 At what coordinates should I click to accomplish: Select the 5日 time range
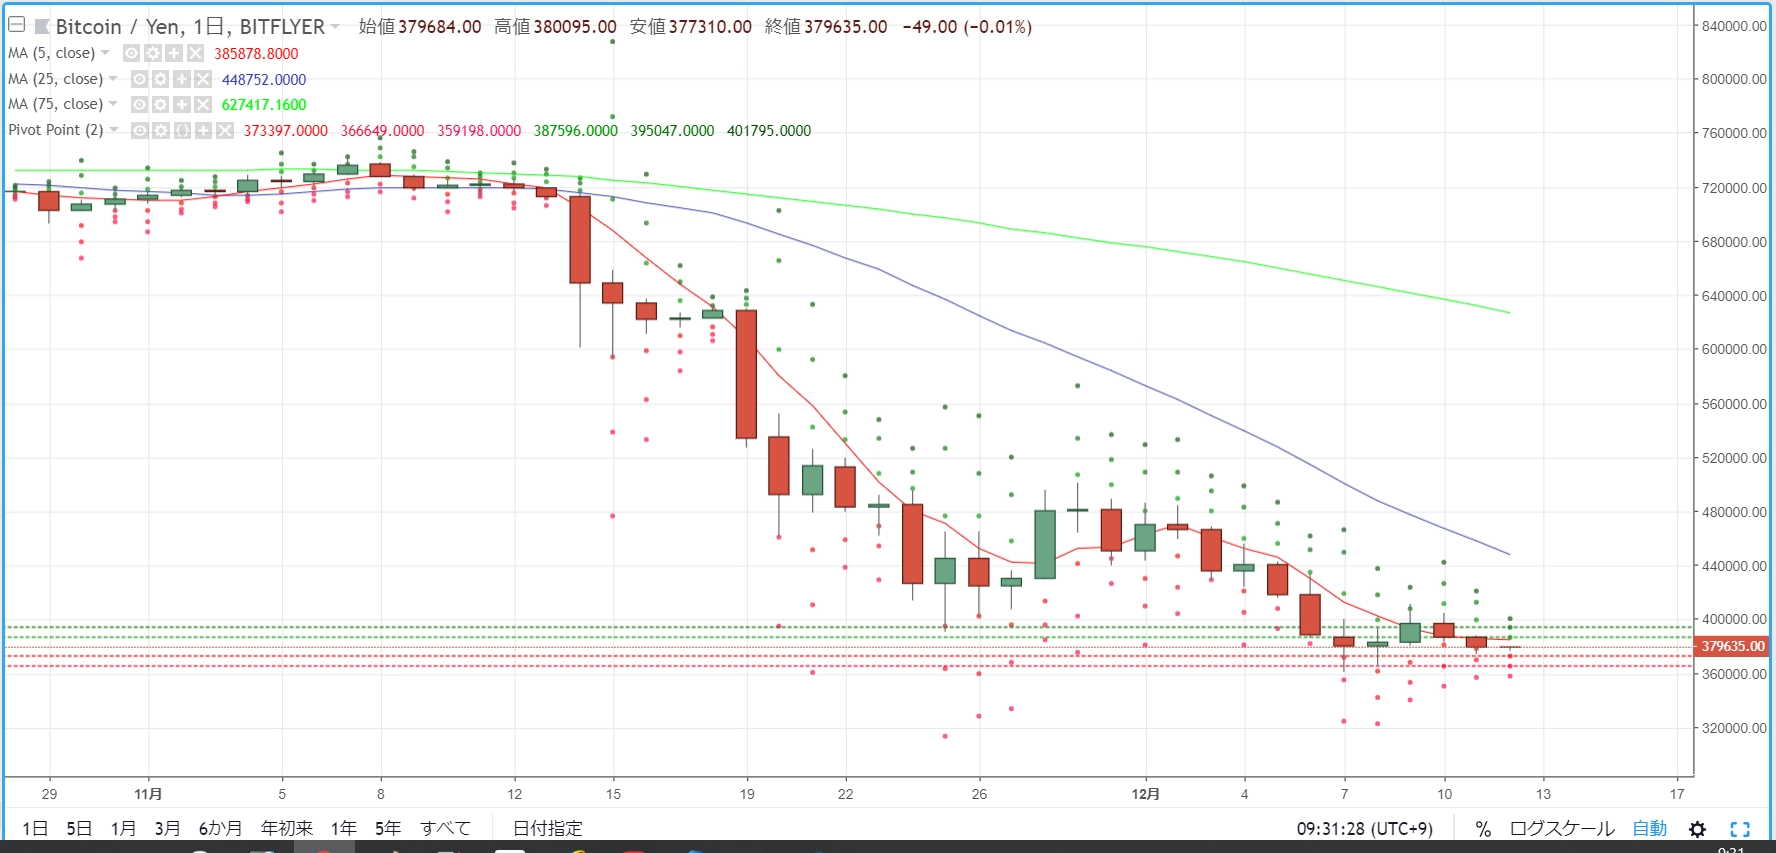click(x=79, y=828)
